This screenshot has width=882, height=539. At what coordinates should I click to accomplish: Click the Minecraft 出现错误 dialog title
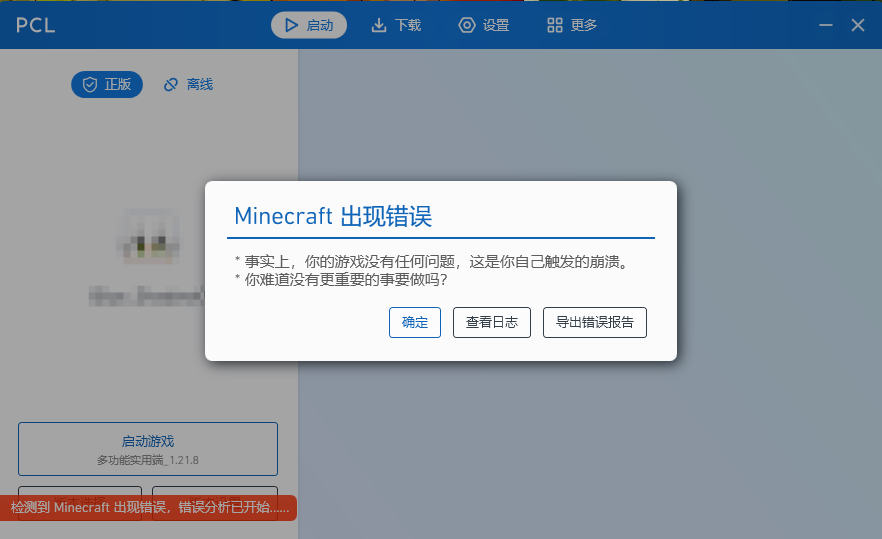333,217
